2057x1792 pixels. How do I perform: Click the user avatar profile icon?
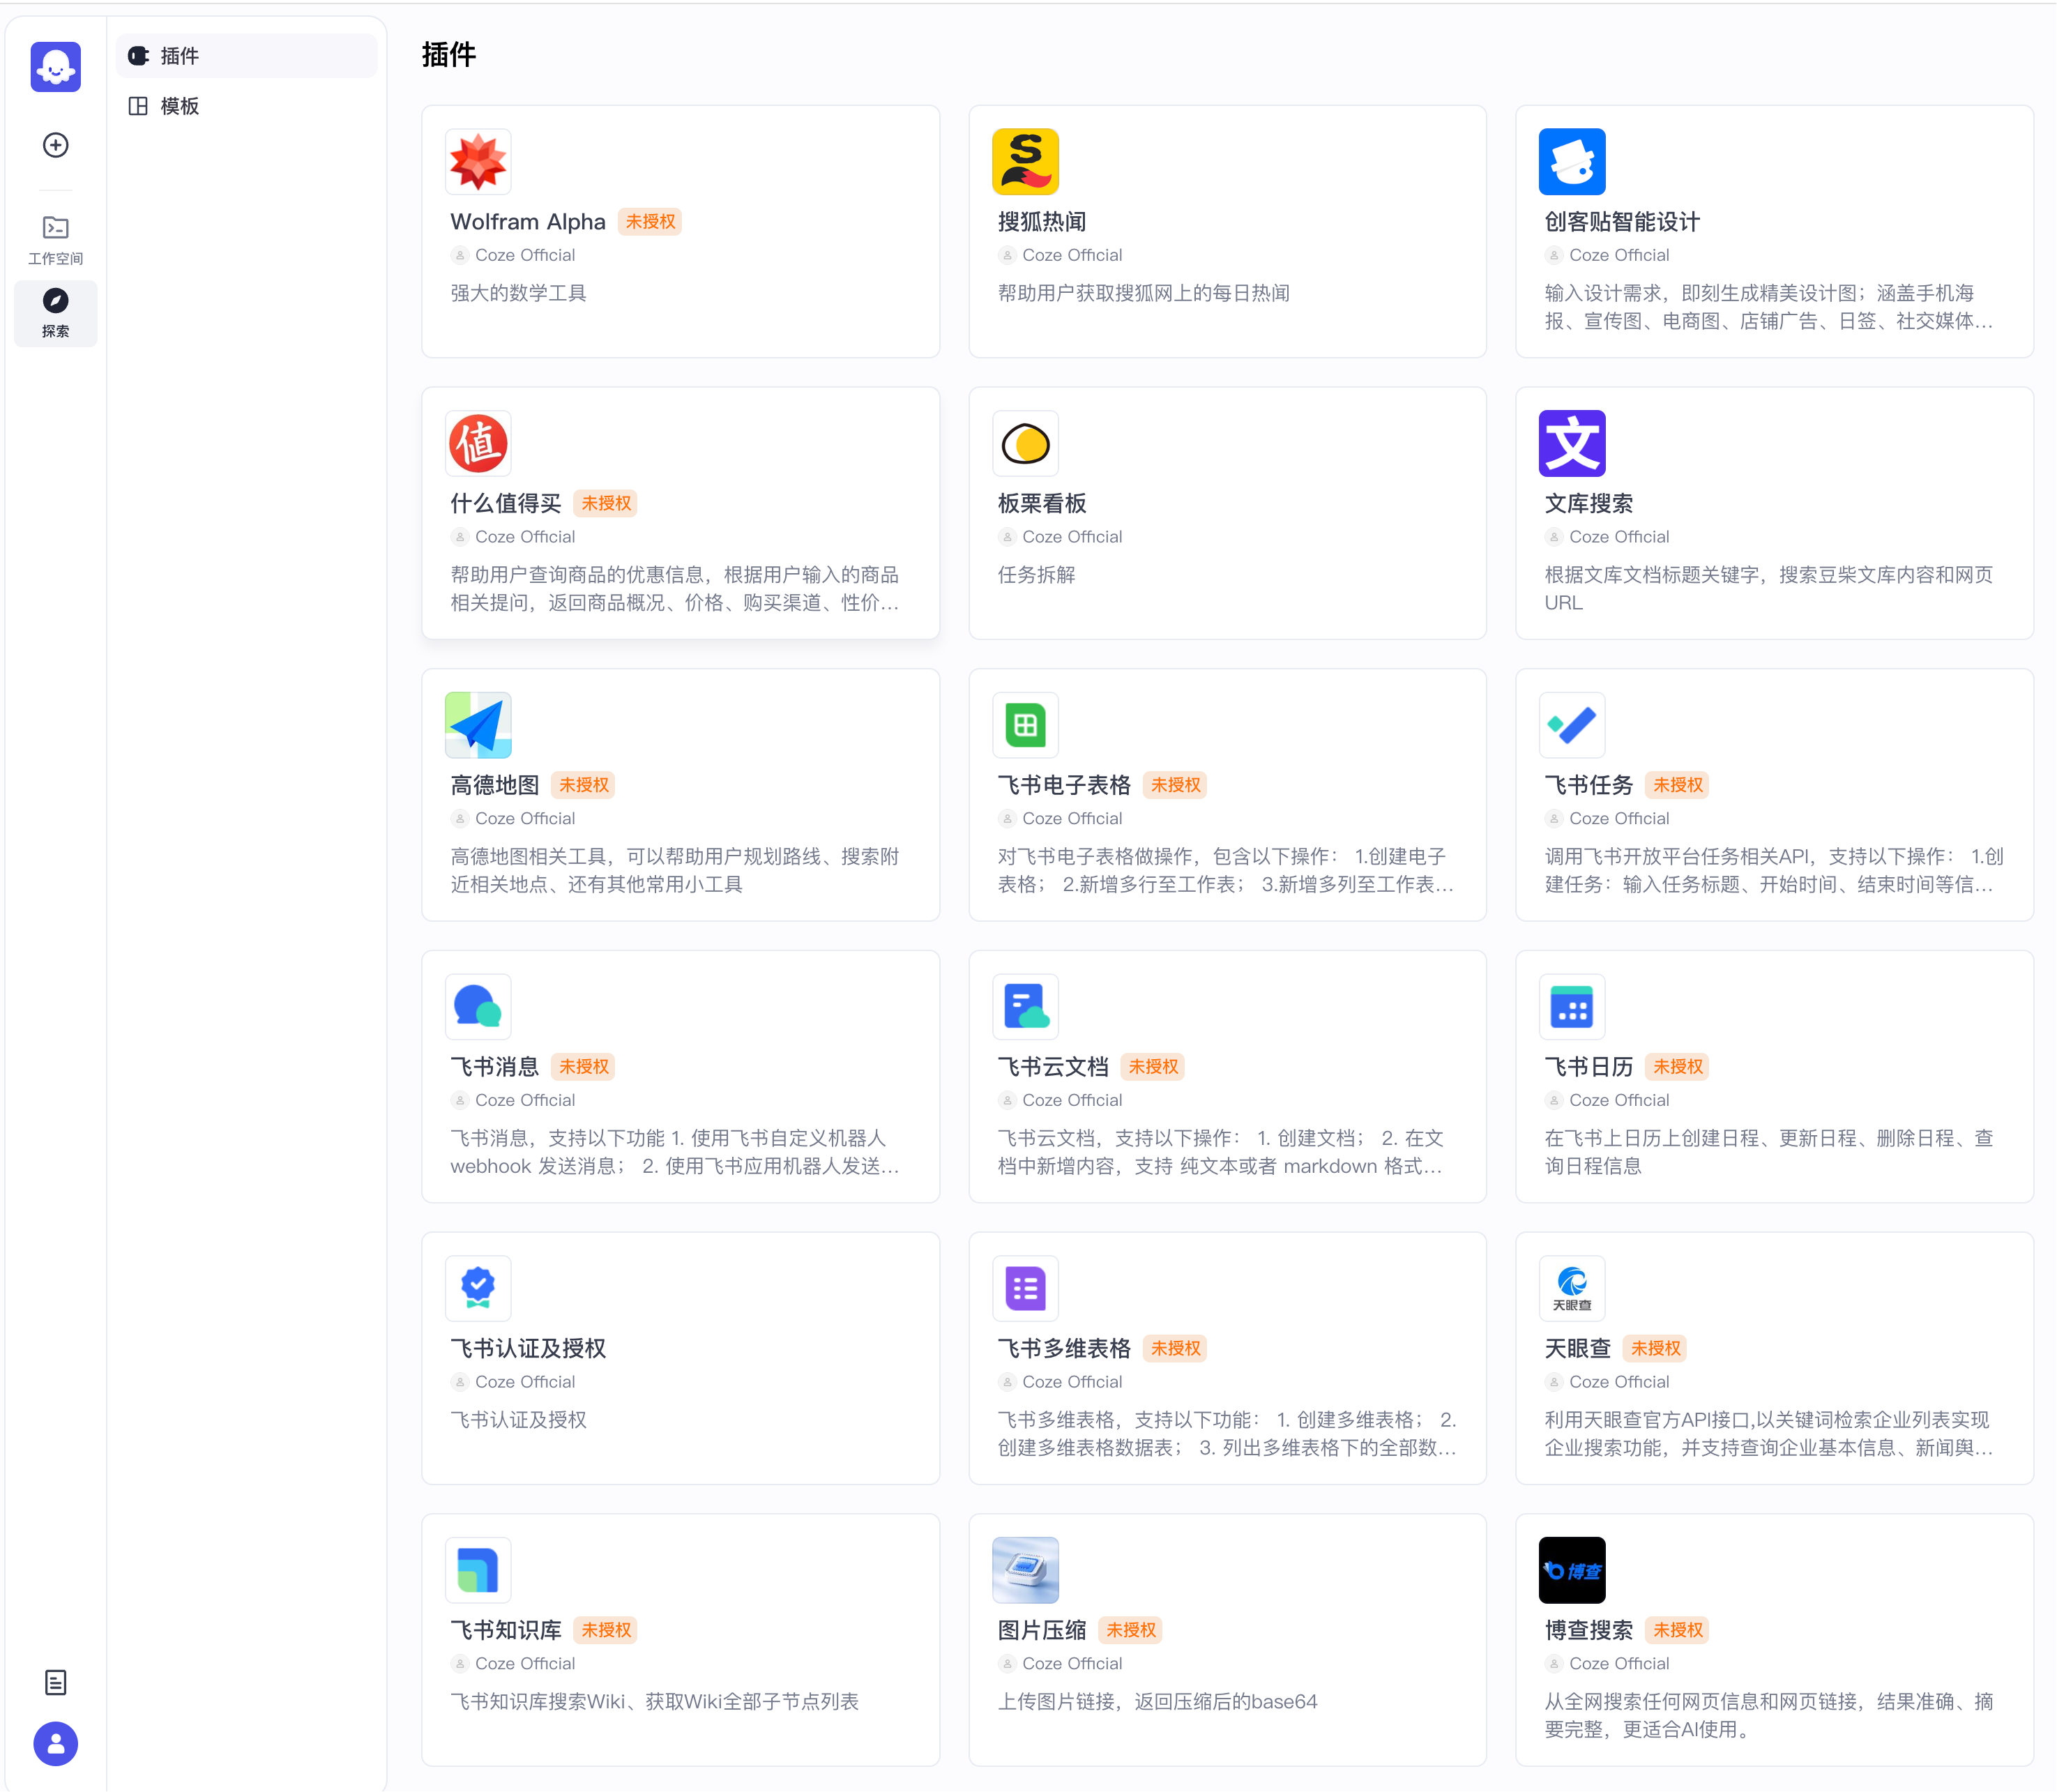[x=55, y=1744]
